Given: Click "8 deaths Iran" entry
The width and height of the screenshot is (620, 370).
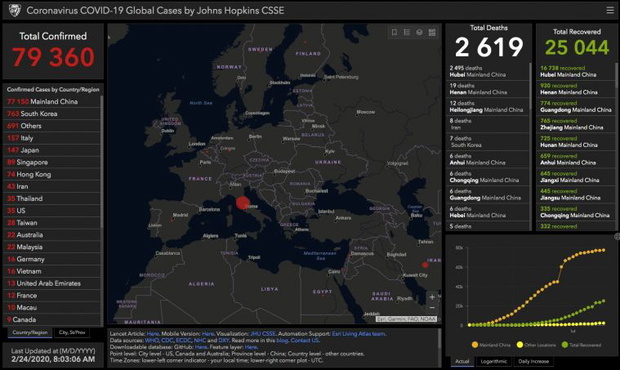Looking at the screenshot, I should [488, 124].
